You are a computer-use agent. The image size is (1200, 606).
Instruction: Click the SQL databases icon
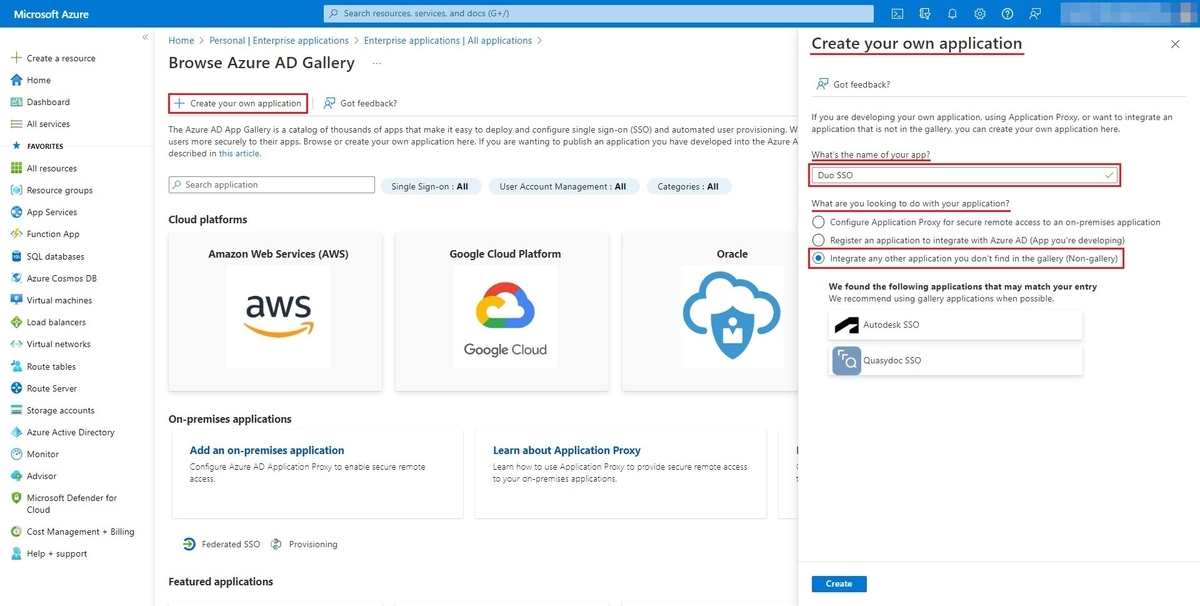click(16, 256)
